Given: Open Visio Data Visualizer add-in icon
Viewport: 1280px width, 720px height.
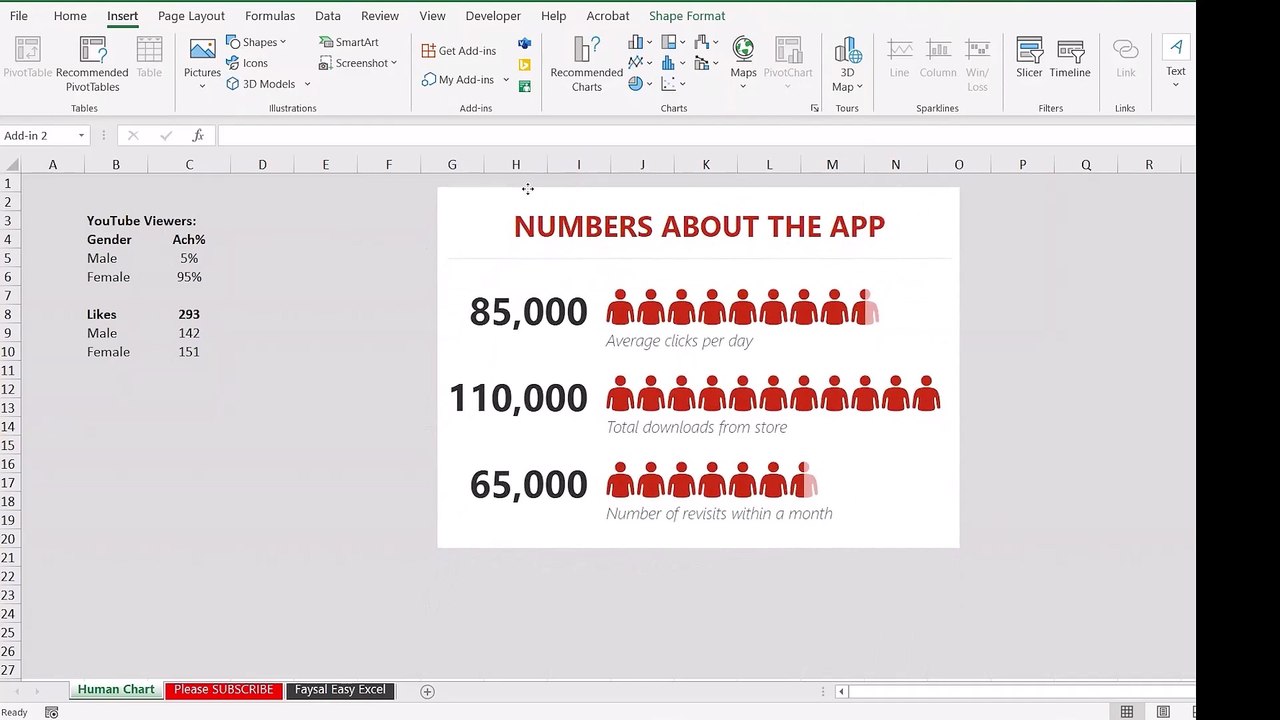Looking at the screenshot, I should [524, 44].
